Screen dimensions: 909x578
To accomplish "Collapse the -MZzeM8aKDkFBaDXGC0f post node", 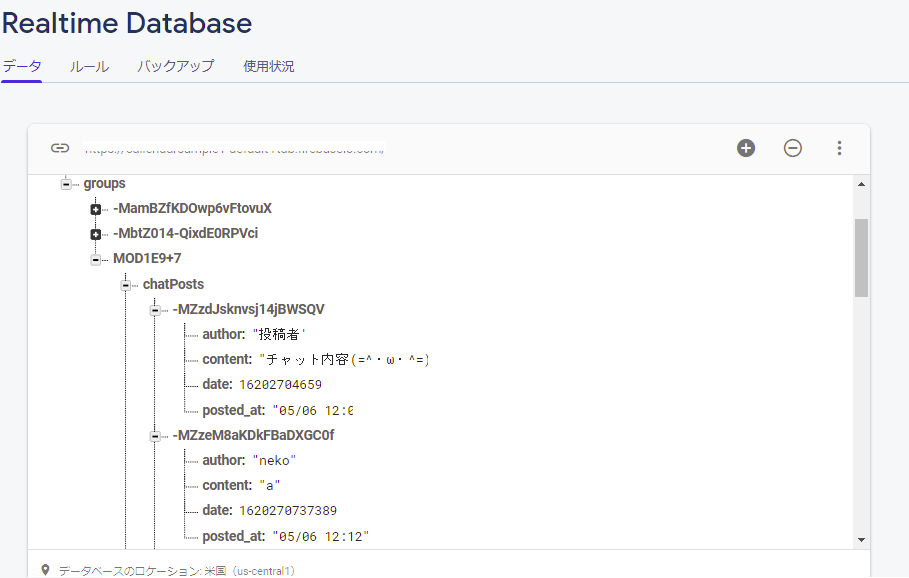I will pyautogui.click(x=155, y=436).
